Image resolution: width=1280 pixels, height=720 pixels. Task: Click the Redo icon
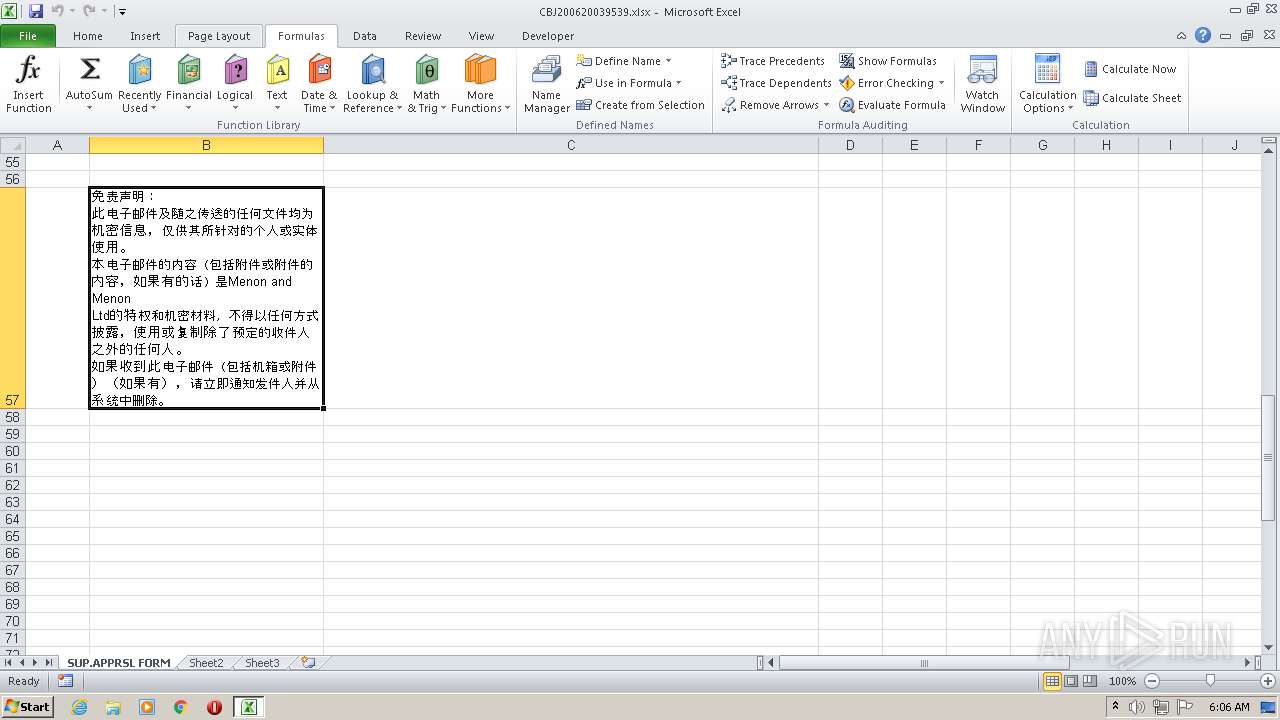pos(89,11)
